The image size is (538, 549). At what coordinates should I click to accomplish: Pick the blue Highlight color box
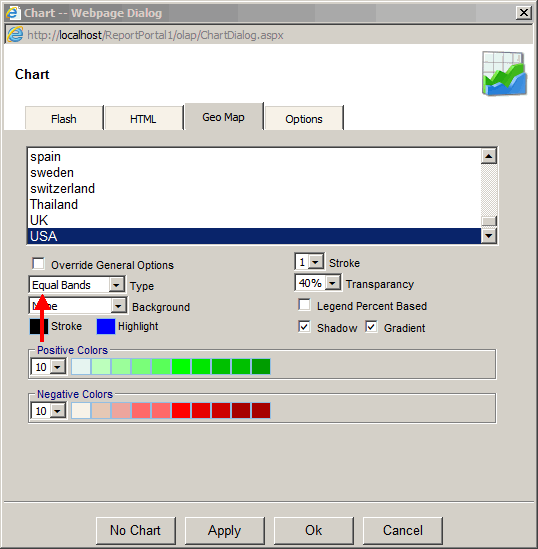106,326
